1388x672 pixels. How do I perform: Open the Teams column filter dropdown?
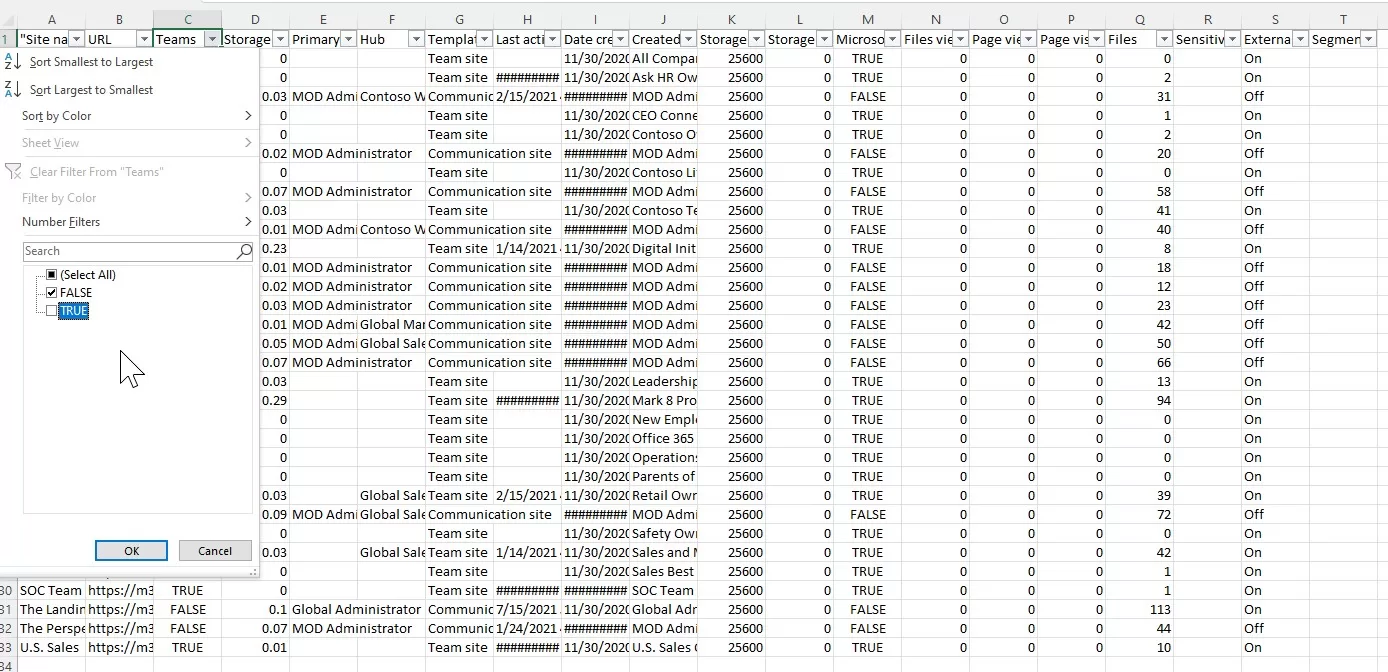(212, 39)
